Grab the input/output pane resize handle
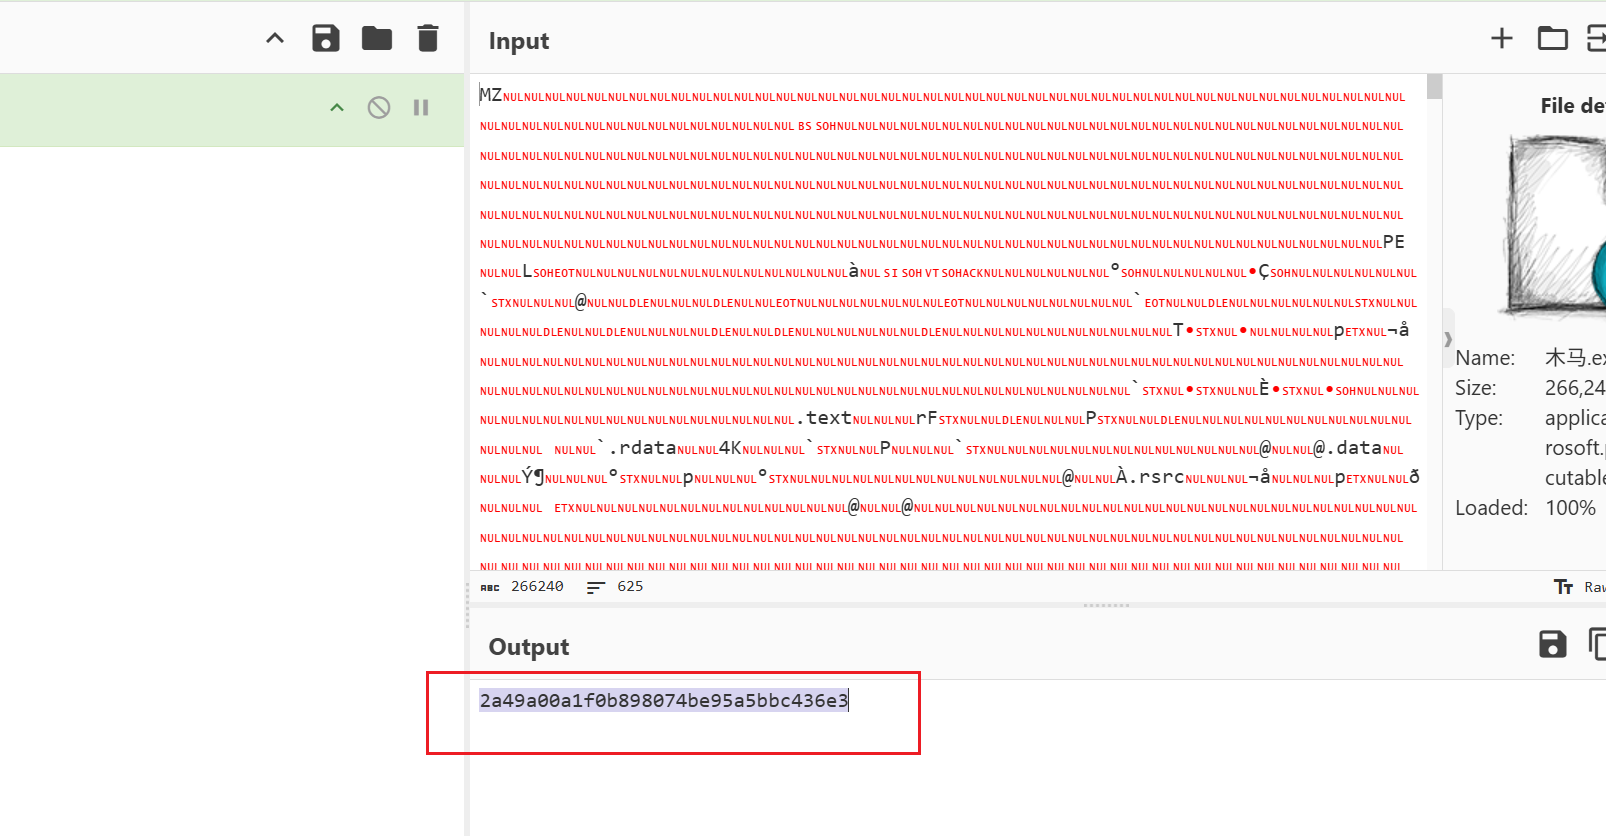Viewport: 1606px width, 836px height. click(x=1106, y=605)
